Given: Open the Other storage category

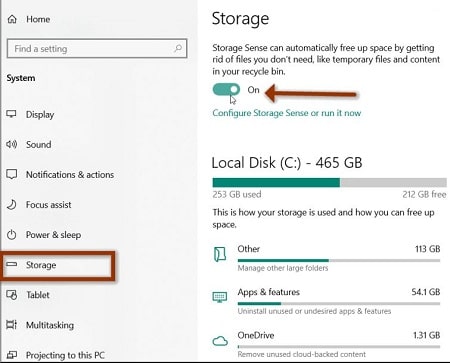Looking at the screenshot, I should (x=326, y=258).
